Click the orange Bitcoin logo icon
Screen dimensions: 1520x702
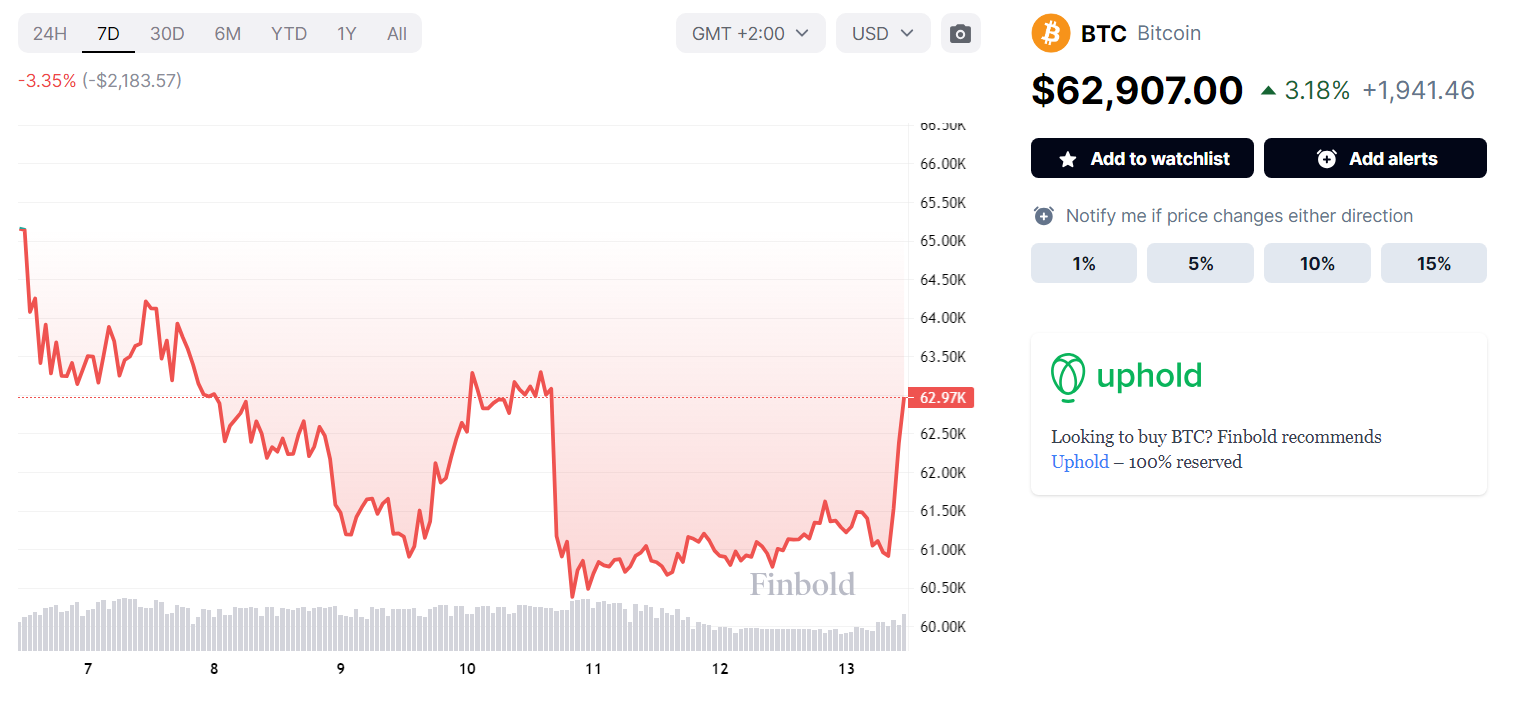click(1051, 34)
